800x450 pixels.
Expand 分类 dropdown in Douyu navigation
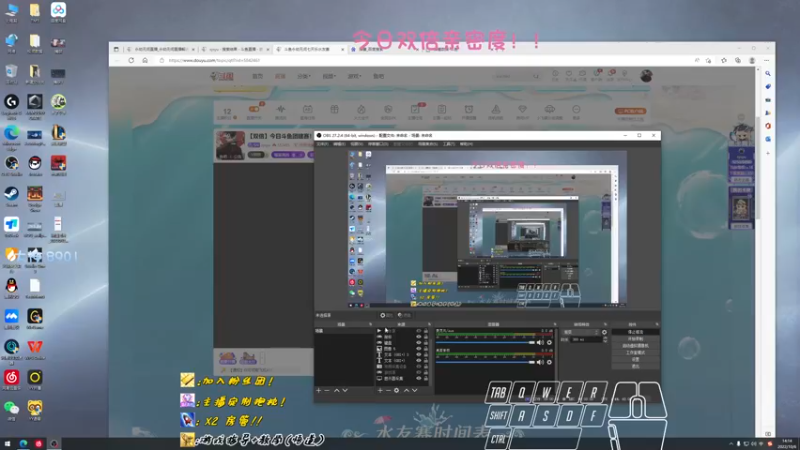304,77
